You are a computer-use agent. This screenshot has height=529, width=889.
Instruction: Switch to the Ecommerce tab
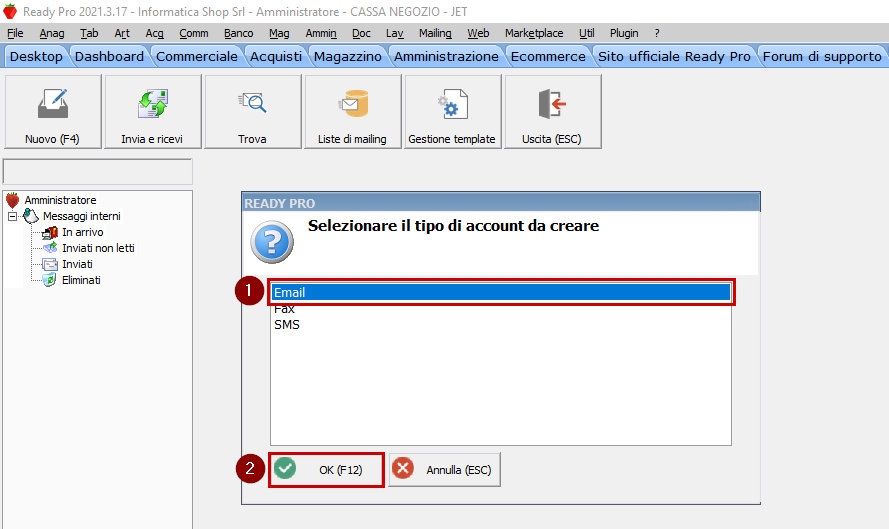[x=548, y=57]
